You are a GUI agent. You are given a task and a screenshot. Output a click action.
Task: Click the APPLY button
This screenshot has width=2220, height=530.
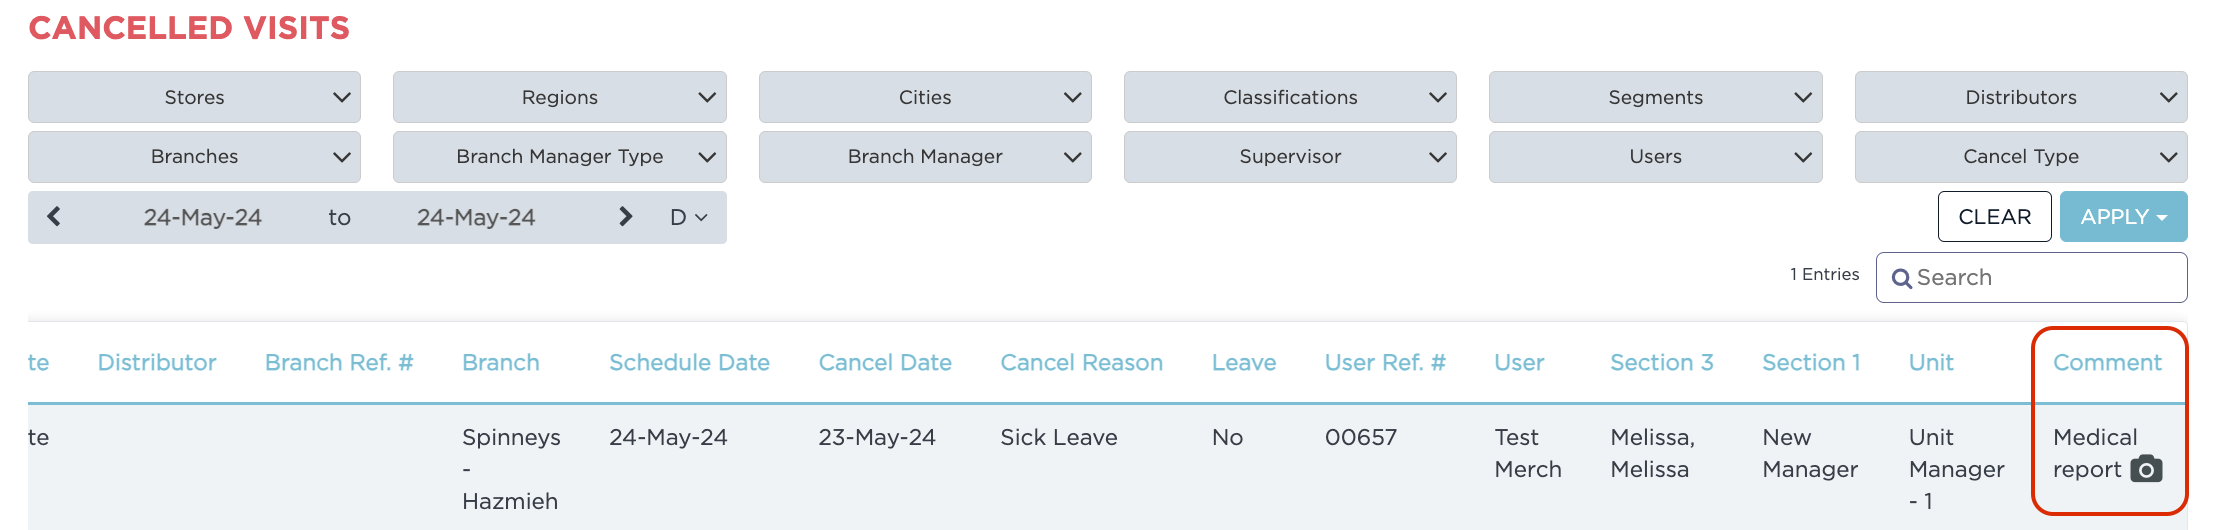coord(2122,217)
